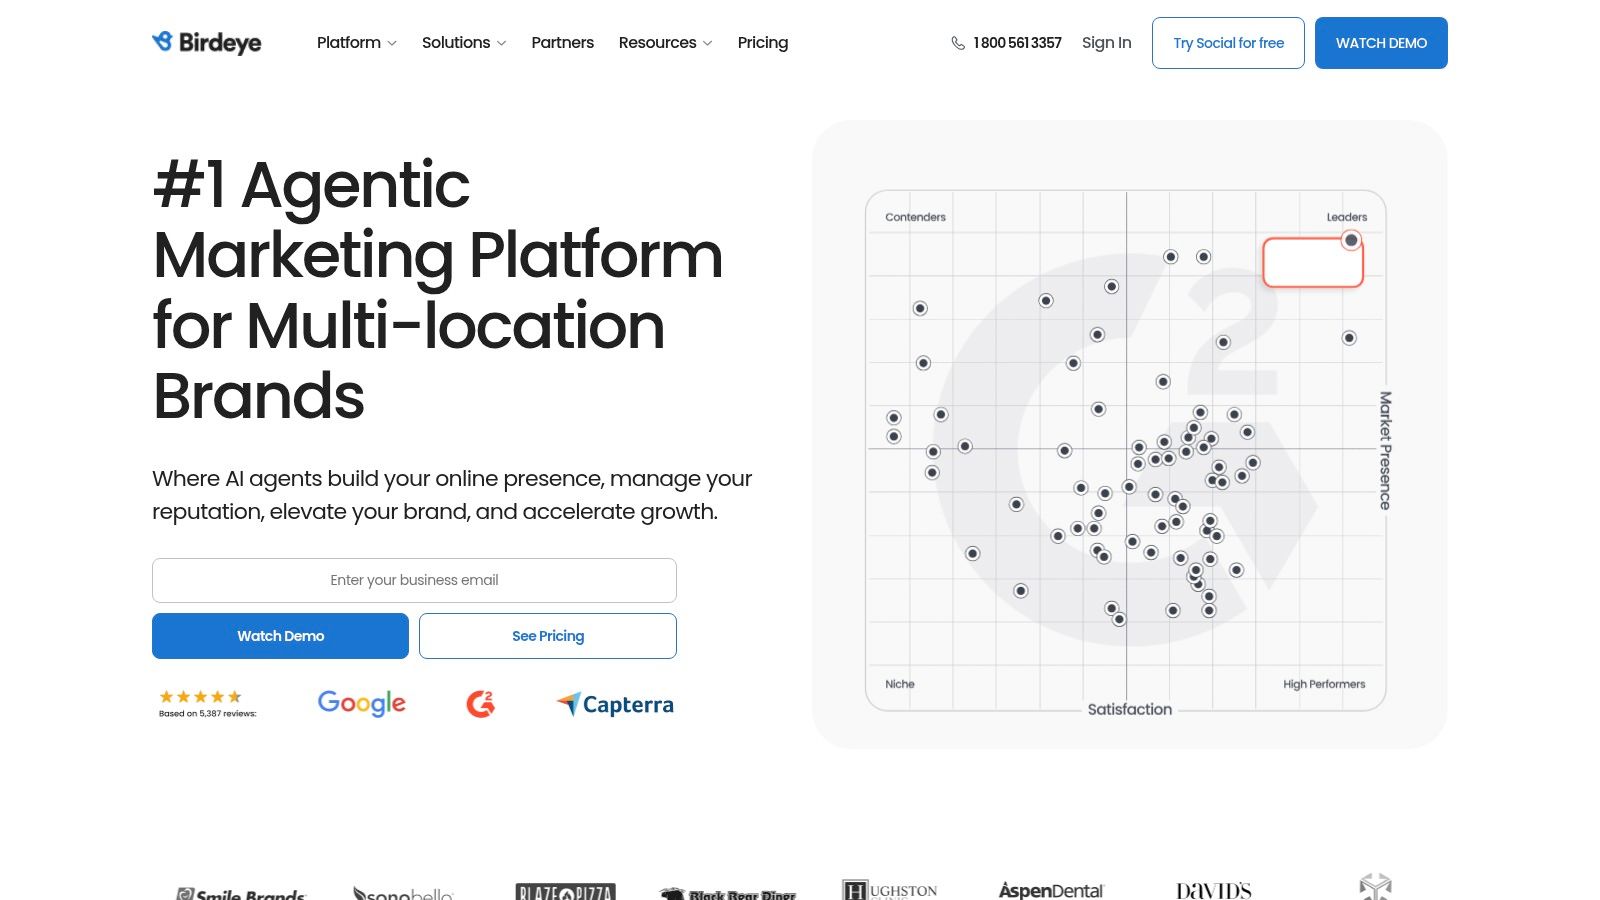Click the red G2 logo icon

click(x=481, y=704)
